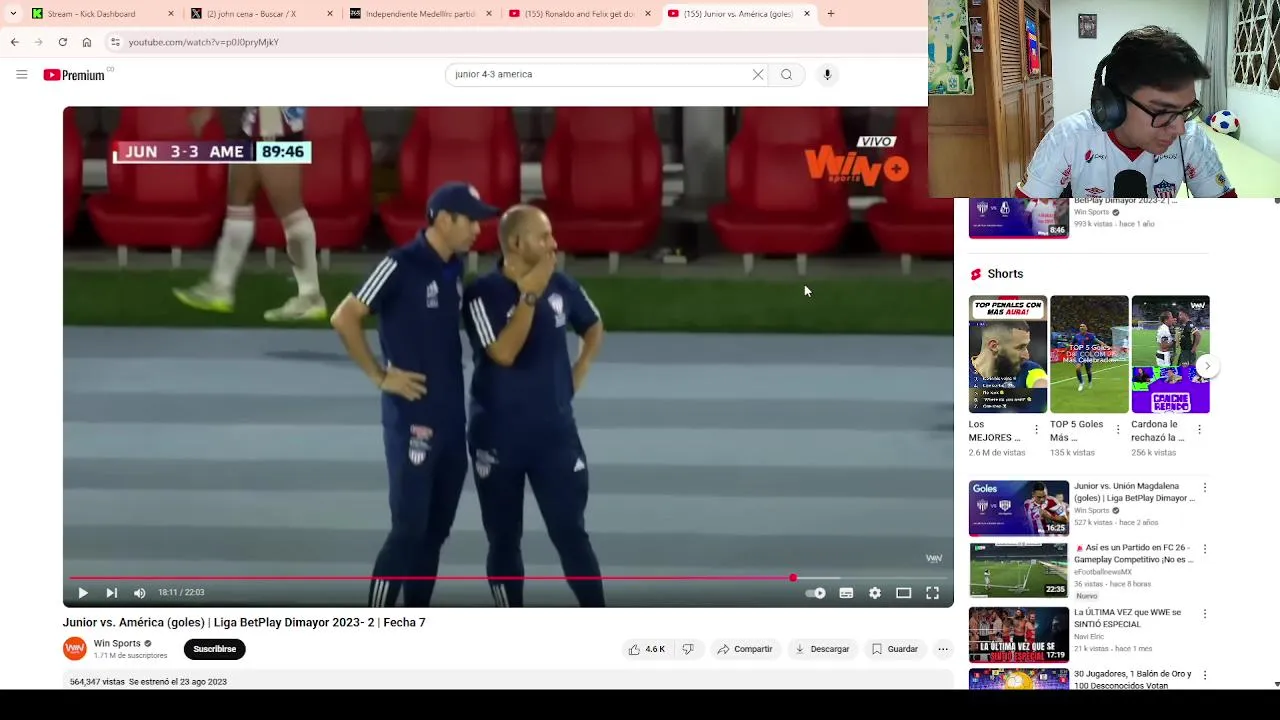
Task: Open options for Cardona short
Action: coord(1199,430)
